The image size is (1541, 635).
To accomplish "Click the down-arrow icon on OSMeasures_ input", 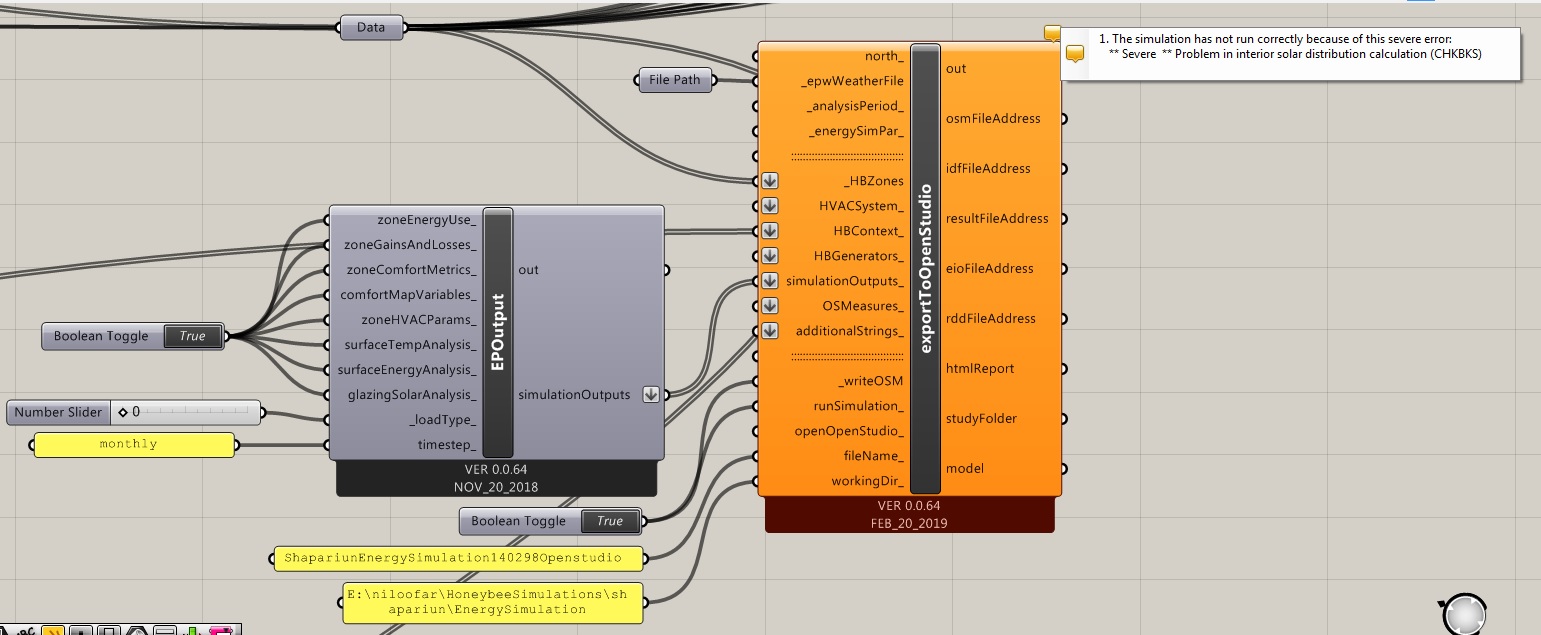I will [769, 306].
